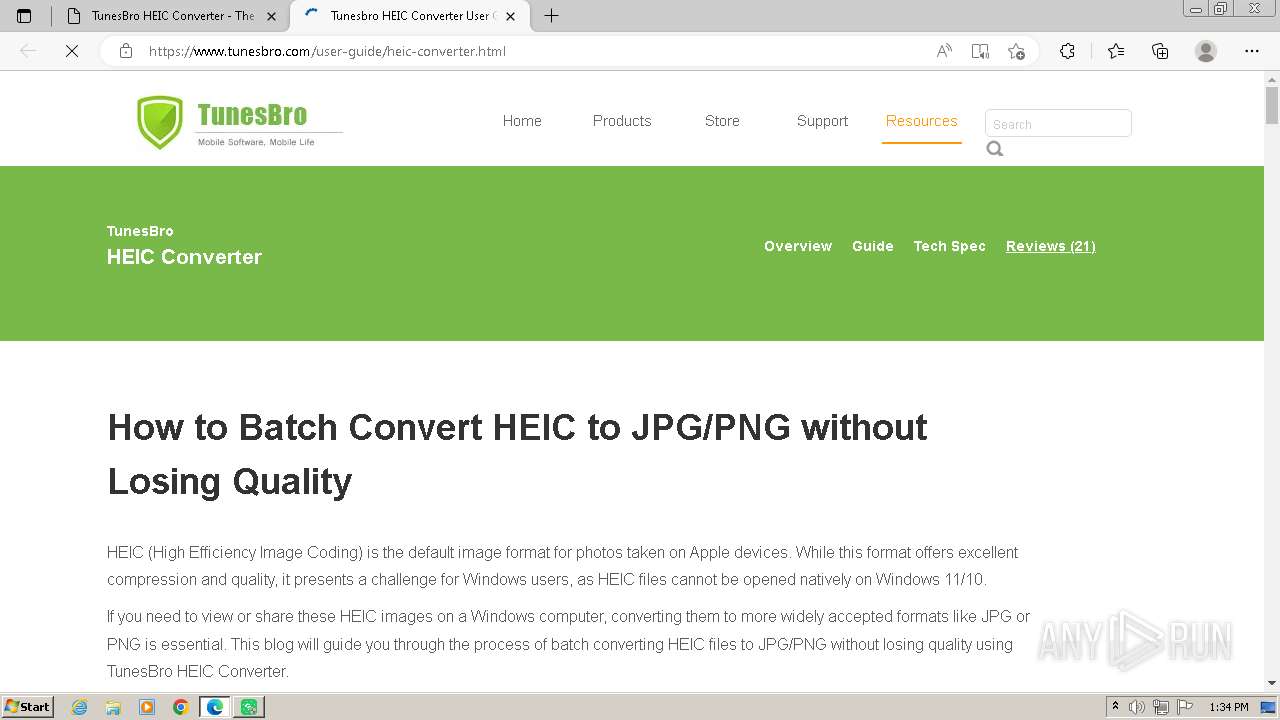Open the Reviews (21) link

[x=1051, y=246]
